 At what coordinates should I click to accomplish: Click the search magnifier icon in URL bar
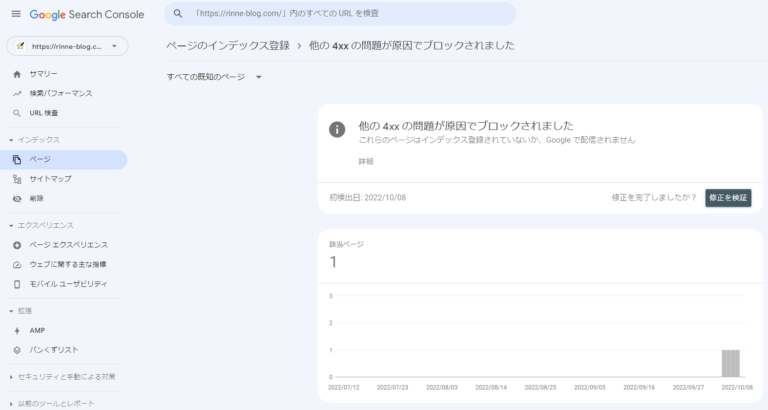pos(178,14)
